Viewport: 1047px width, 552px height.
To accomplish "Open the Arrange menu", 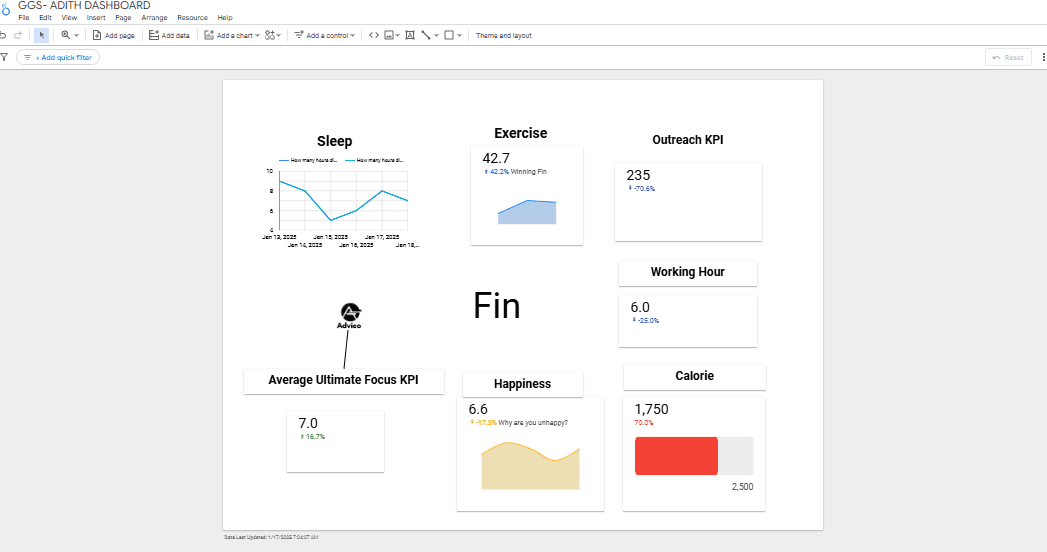I will point(154,18).
